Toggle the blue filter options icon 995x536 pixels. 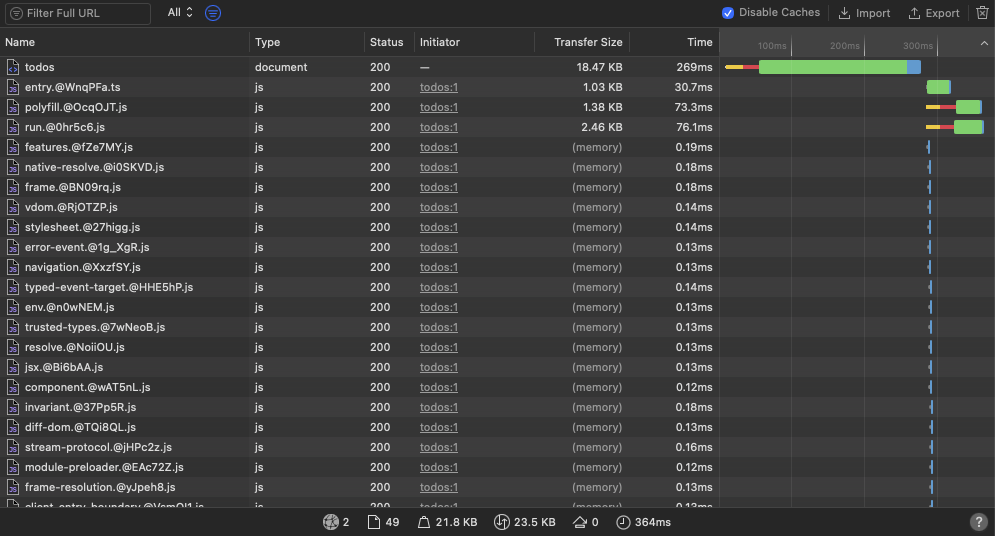(x=213, y=13)
